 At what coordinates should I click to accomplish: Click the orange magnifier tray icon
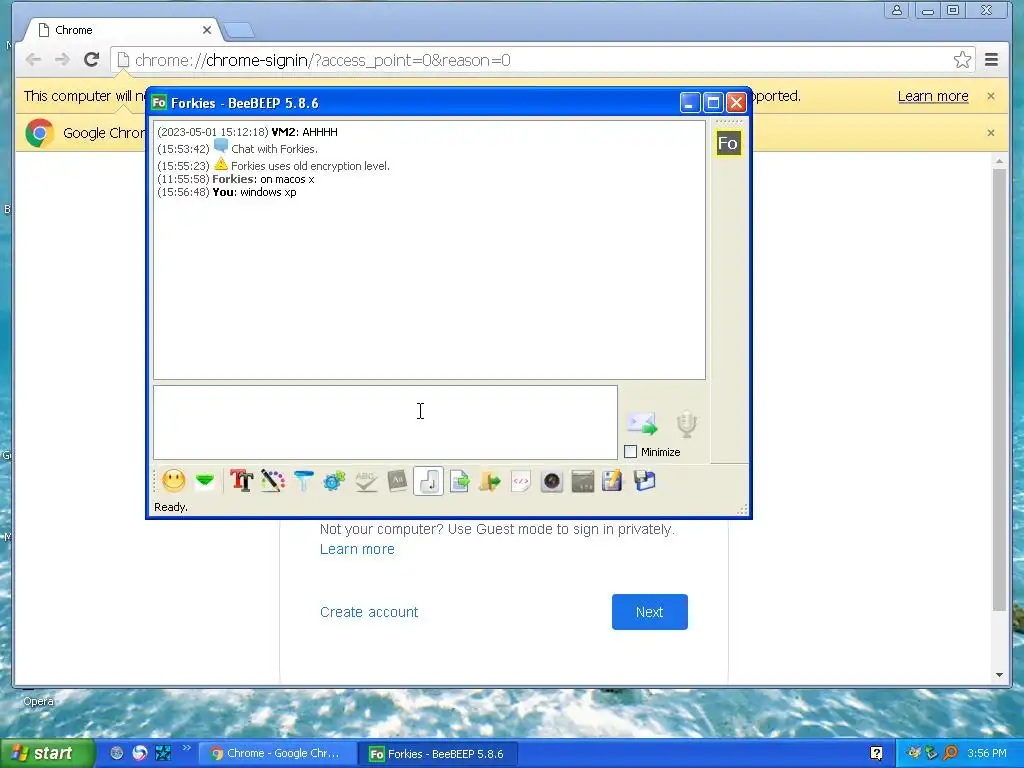point(950,753)
